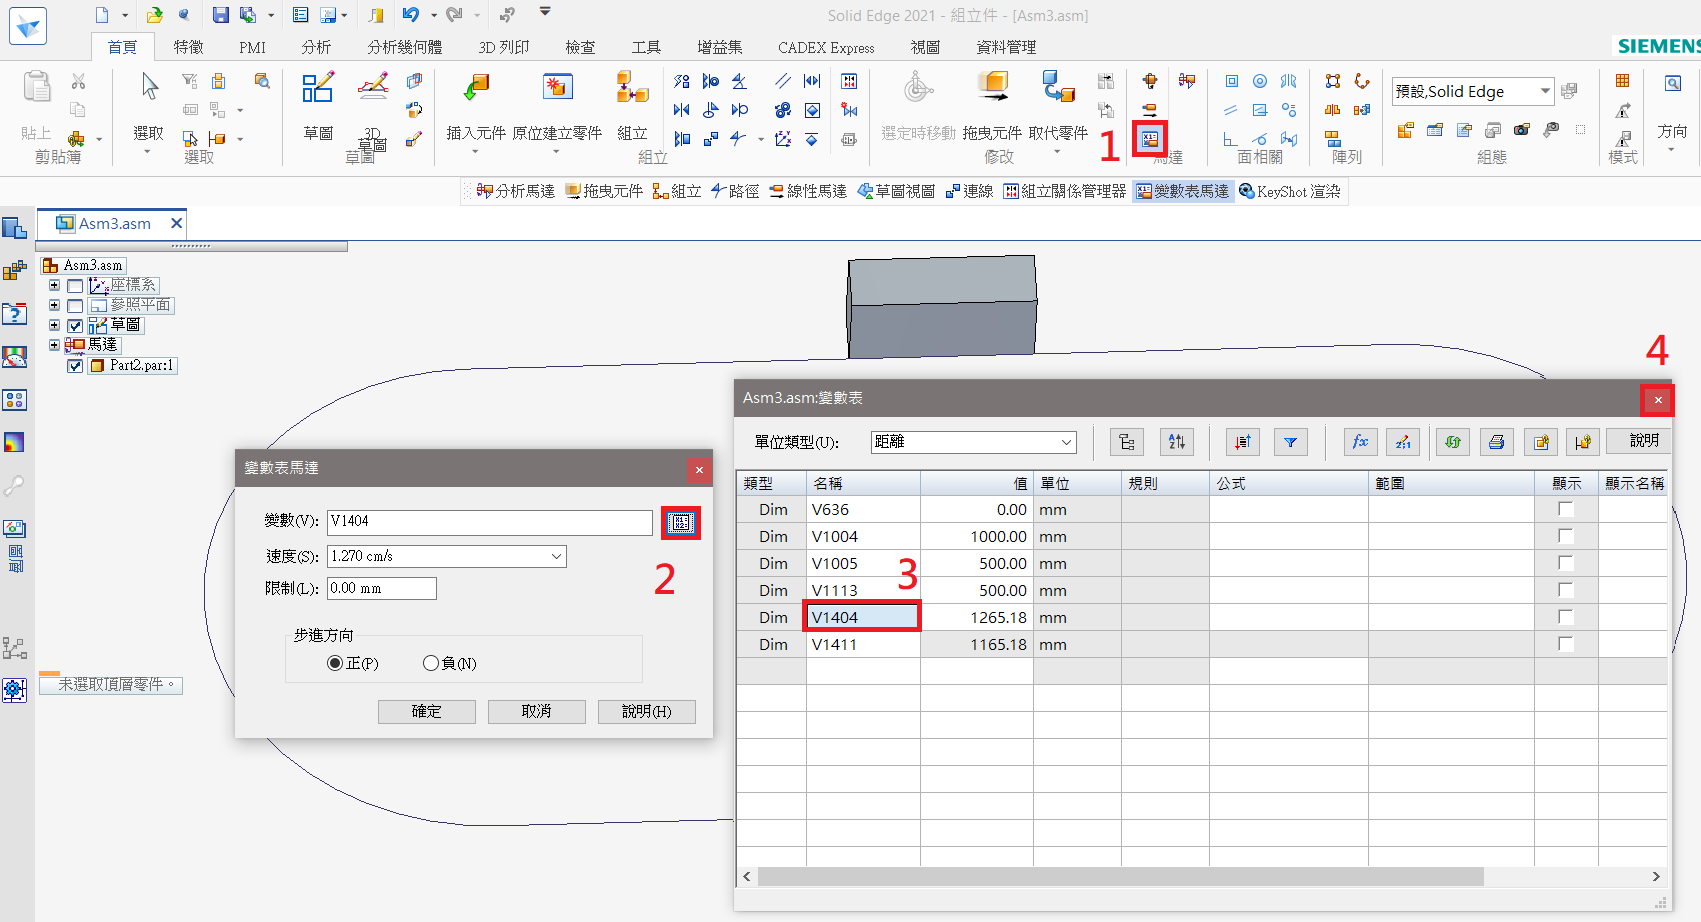The image size is (1701, 922).
Task: Click the Paste clipboard icon
Action: (x=36, y=88)
